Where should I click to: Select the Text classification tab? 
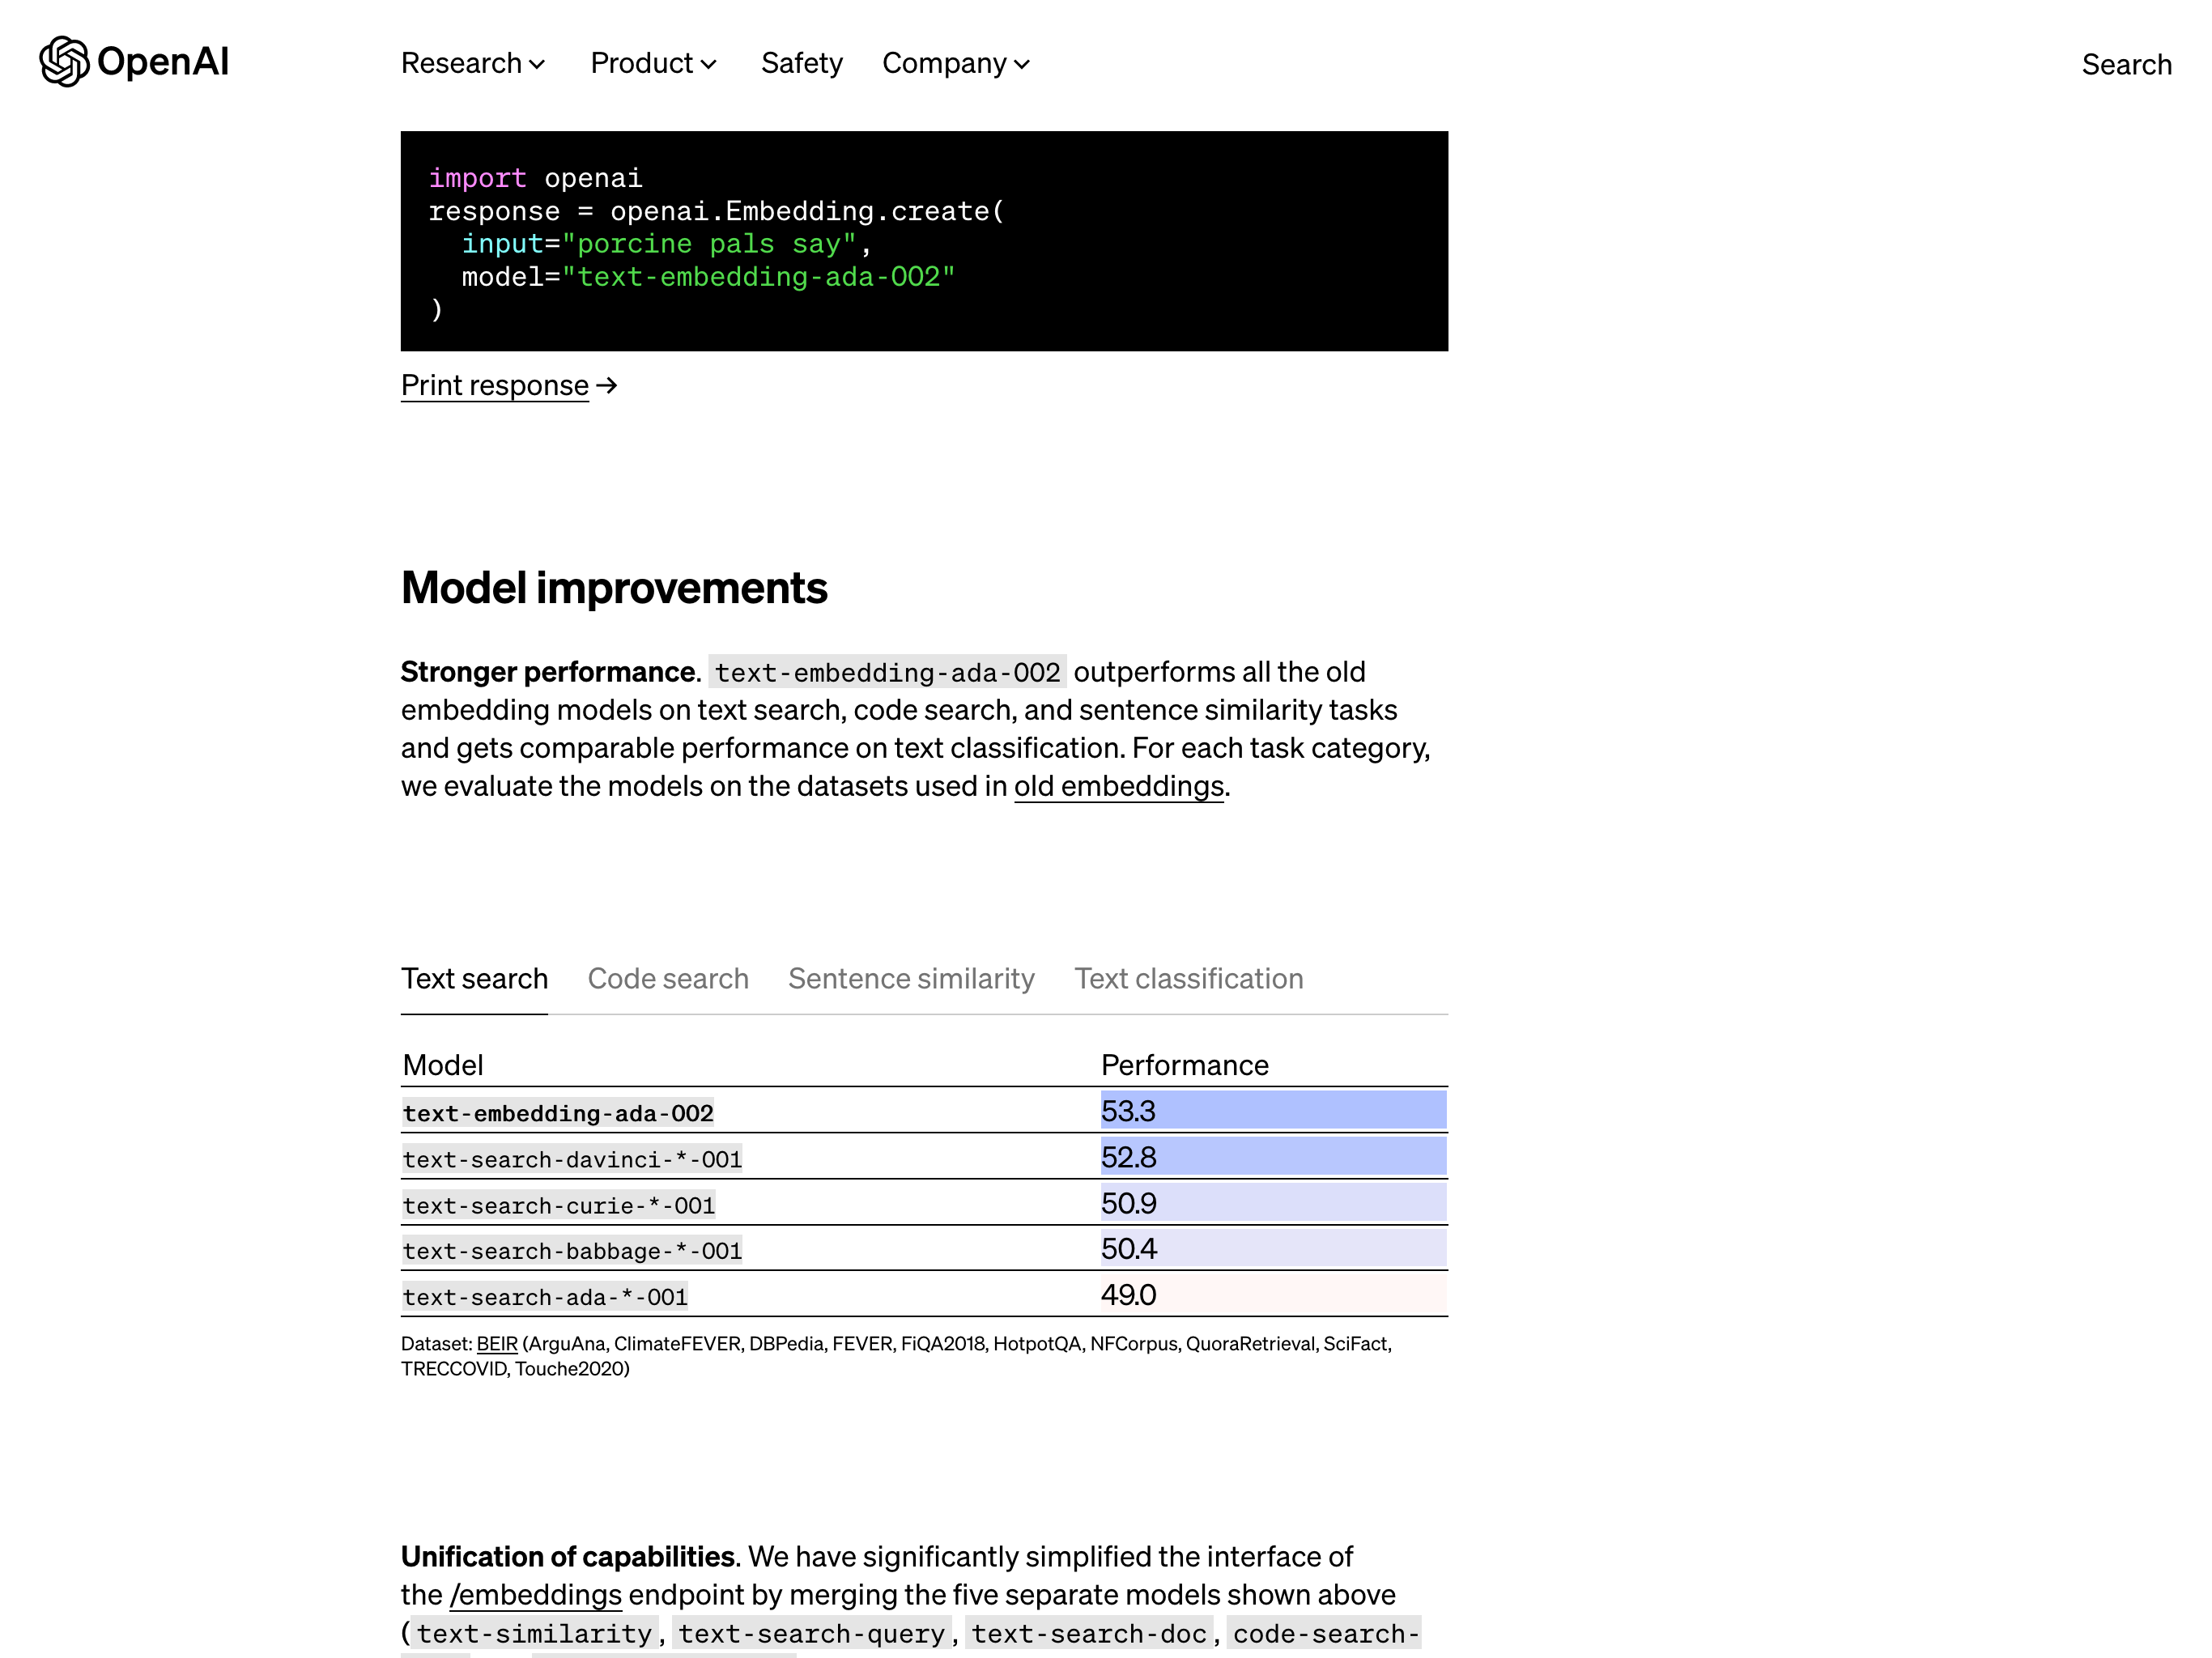pyautogui.click(x=1188, y=978)
